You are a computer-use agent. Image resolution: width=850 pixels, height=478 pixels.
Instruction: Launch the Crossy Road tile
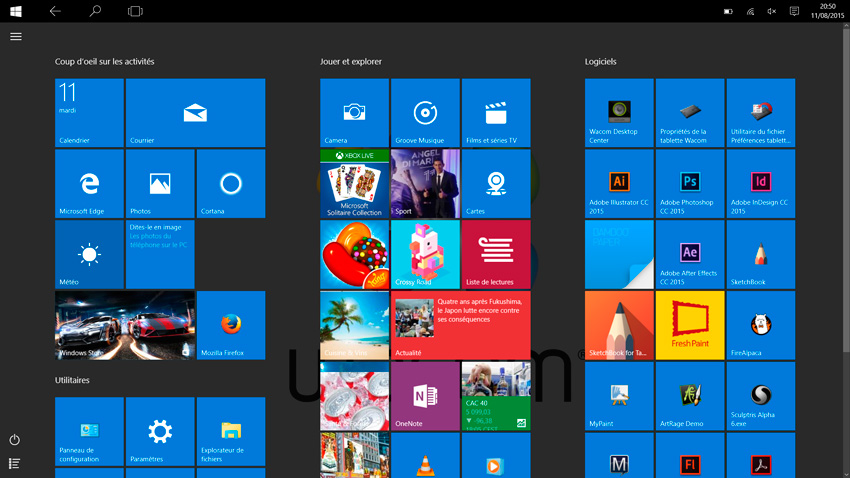coord(426,255)
